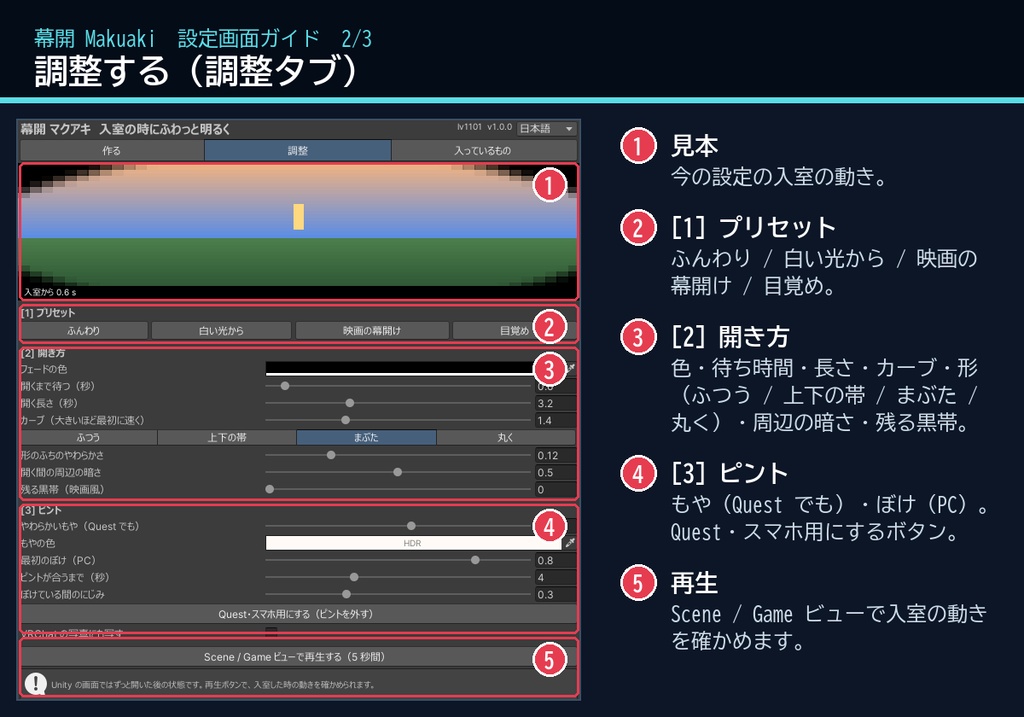Click the ぼけている間のにじみ slider handle
Screen dimensions: 1024x717
(x=346, y=594)
